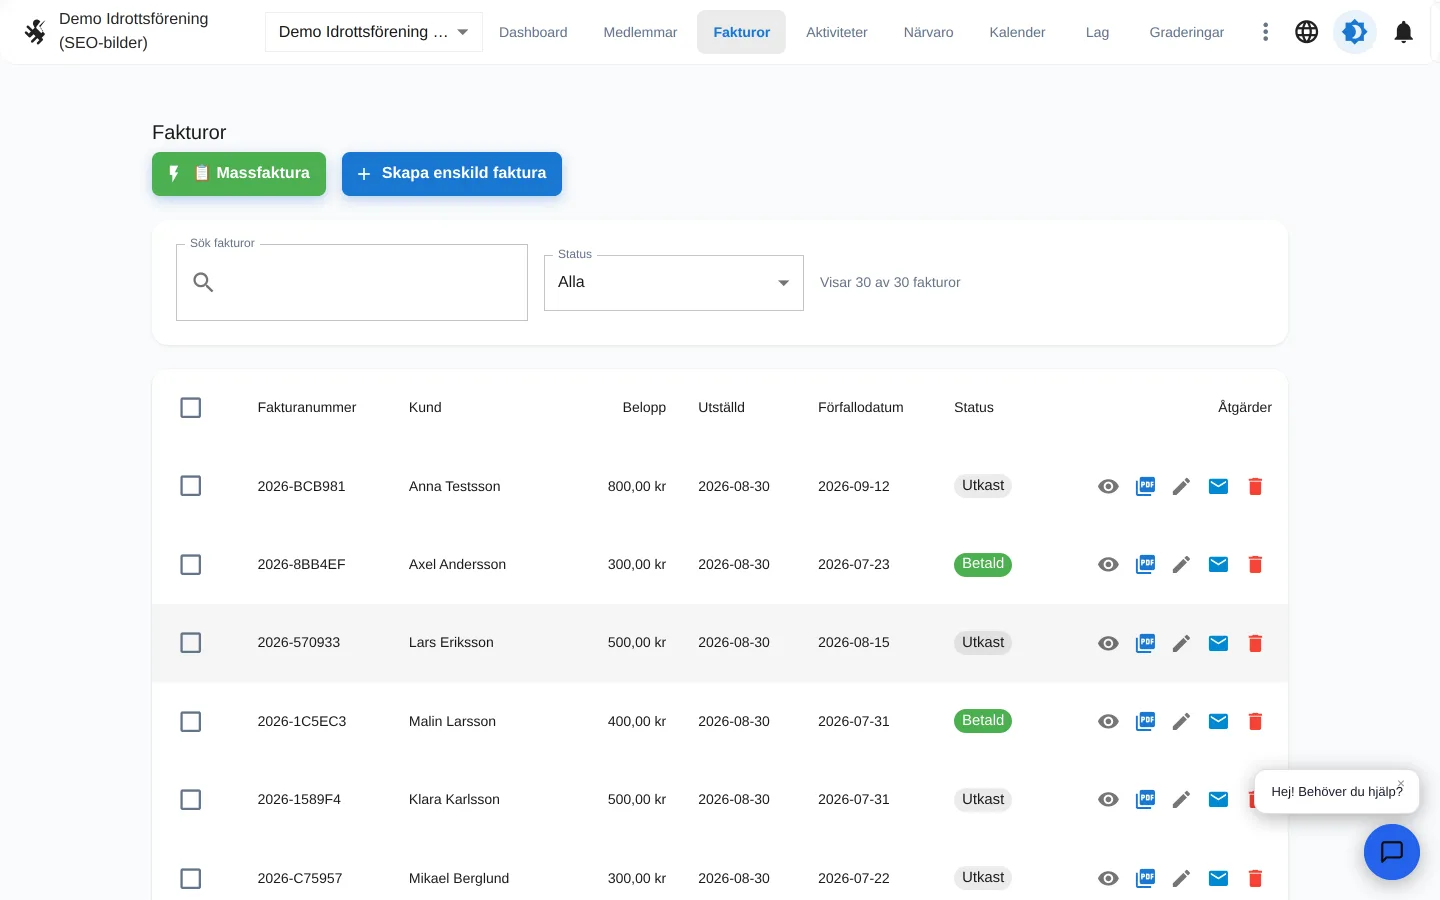The width and height of the screenshot is (1440, 900).
Task: Dismiss the 'Hej! Behöver du hjälp?' popup
Action: [x=1401, y=784]
